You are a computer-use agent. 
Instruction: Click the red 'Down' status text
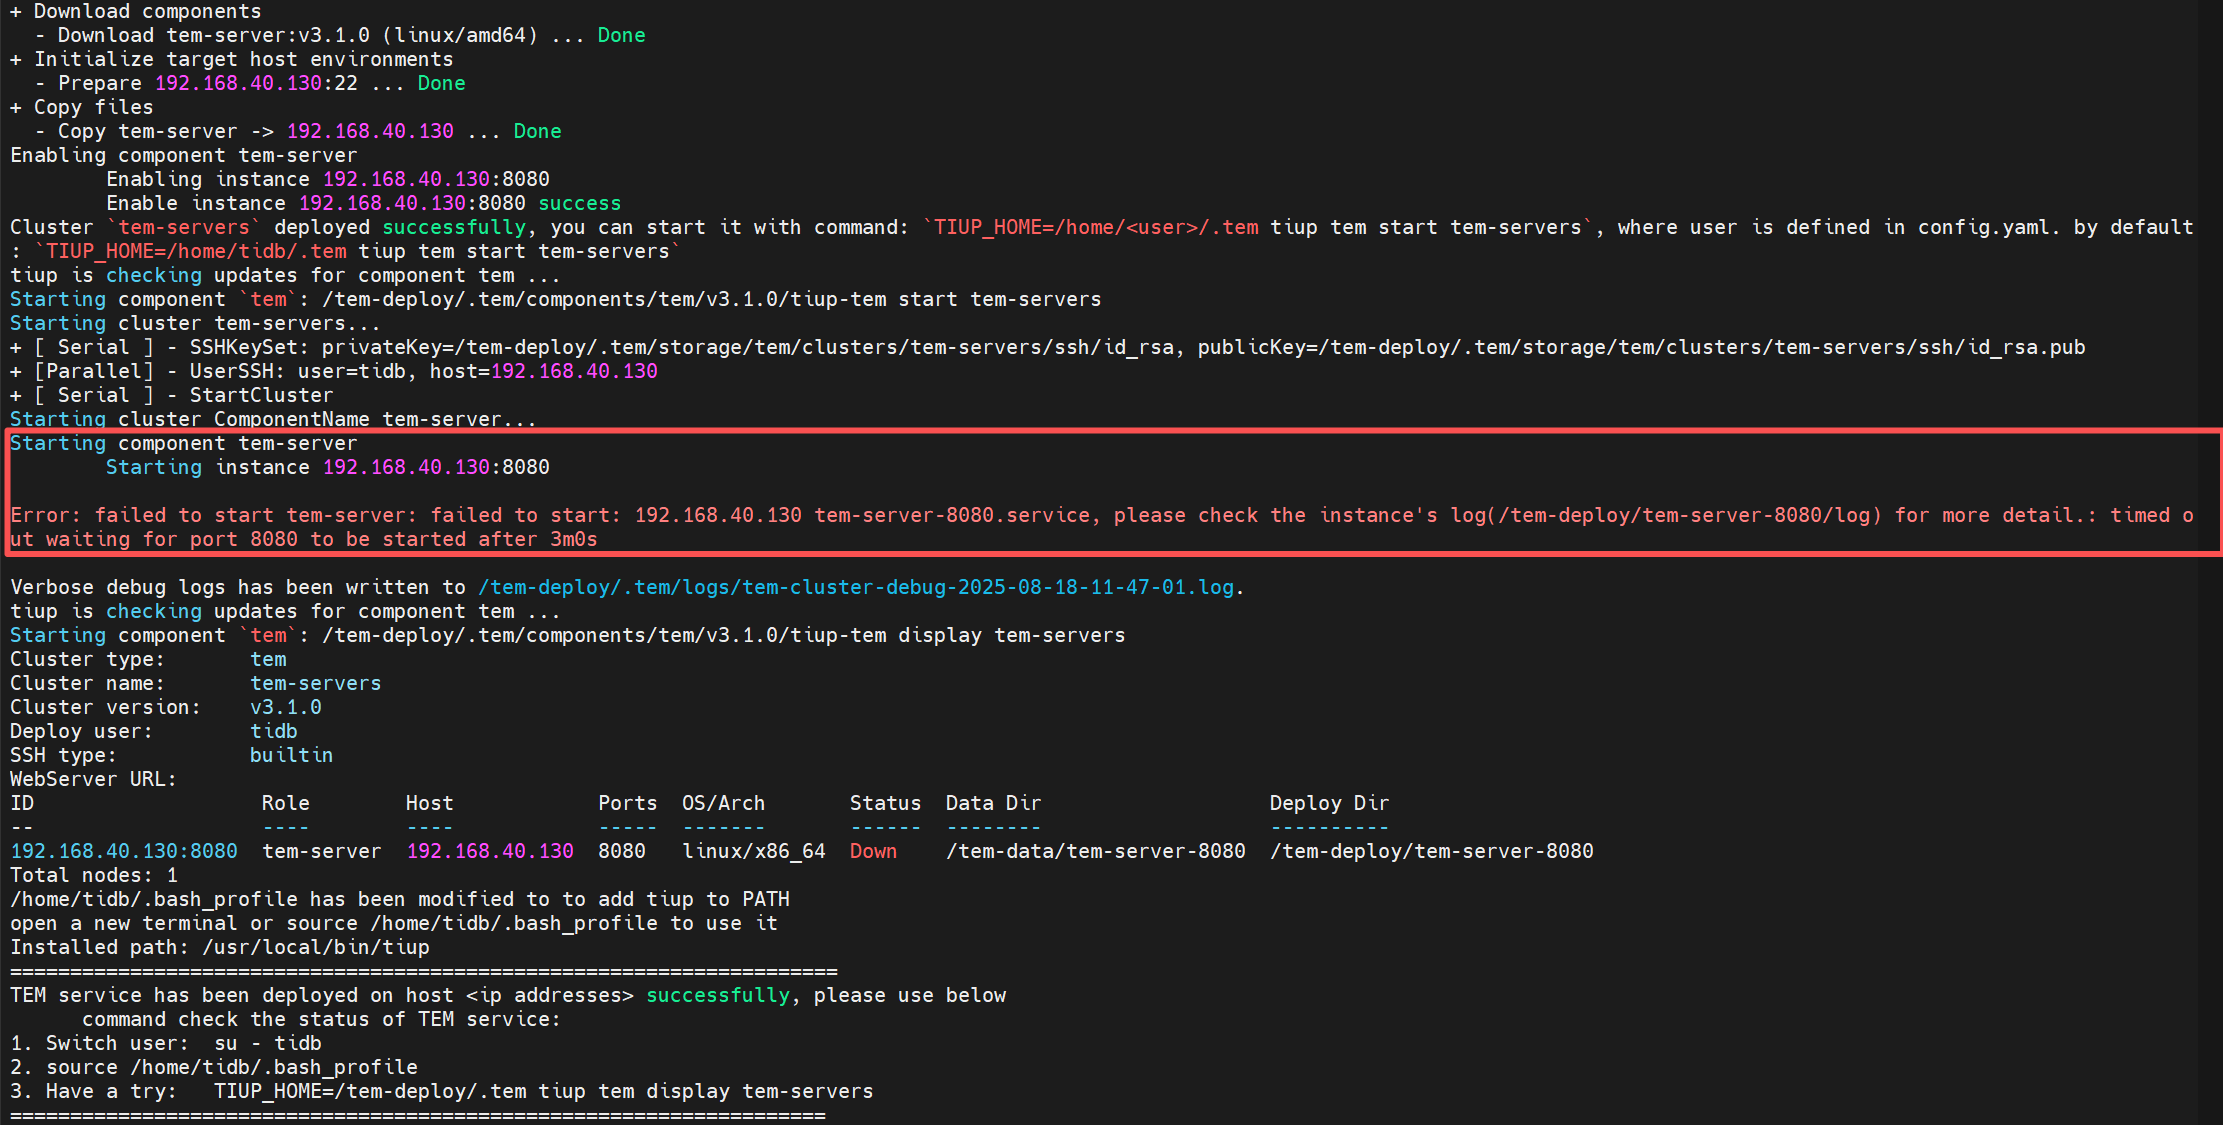point(873,851)
